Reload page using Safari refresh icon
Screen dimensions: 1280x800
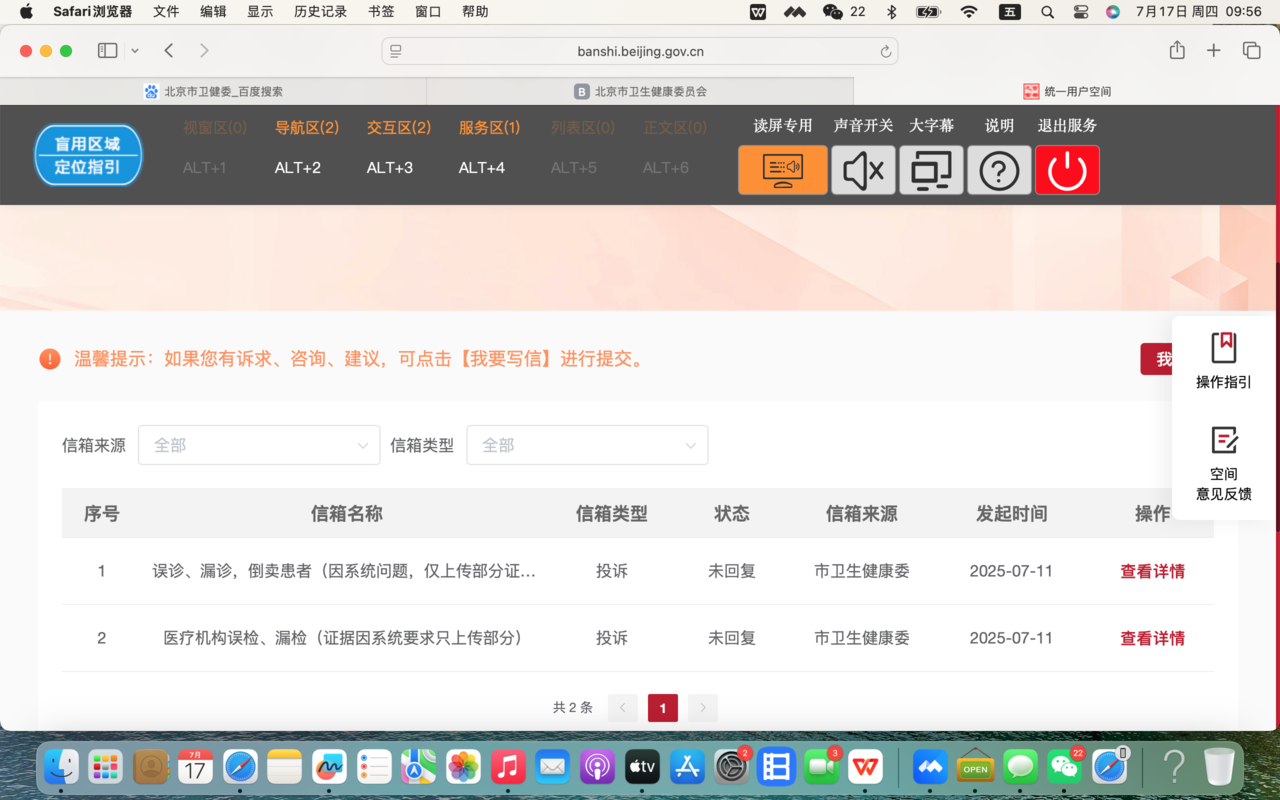click(x=885, y=51)
